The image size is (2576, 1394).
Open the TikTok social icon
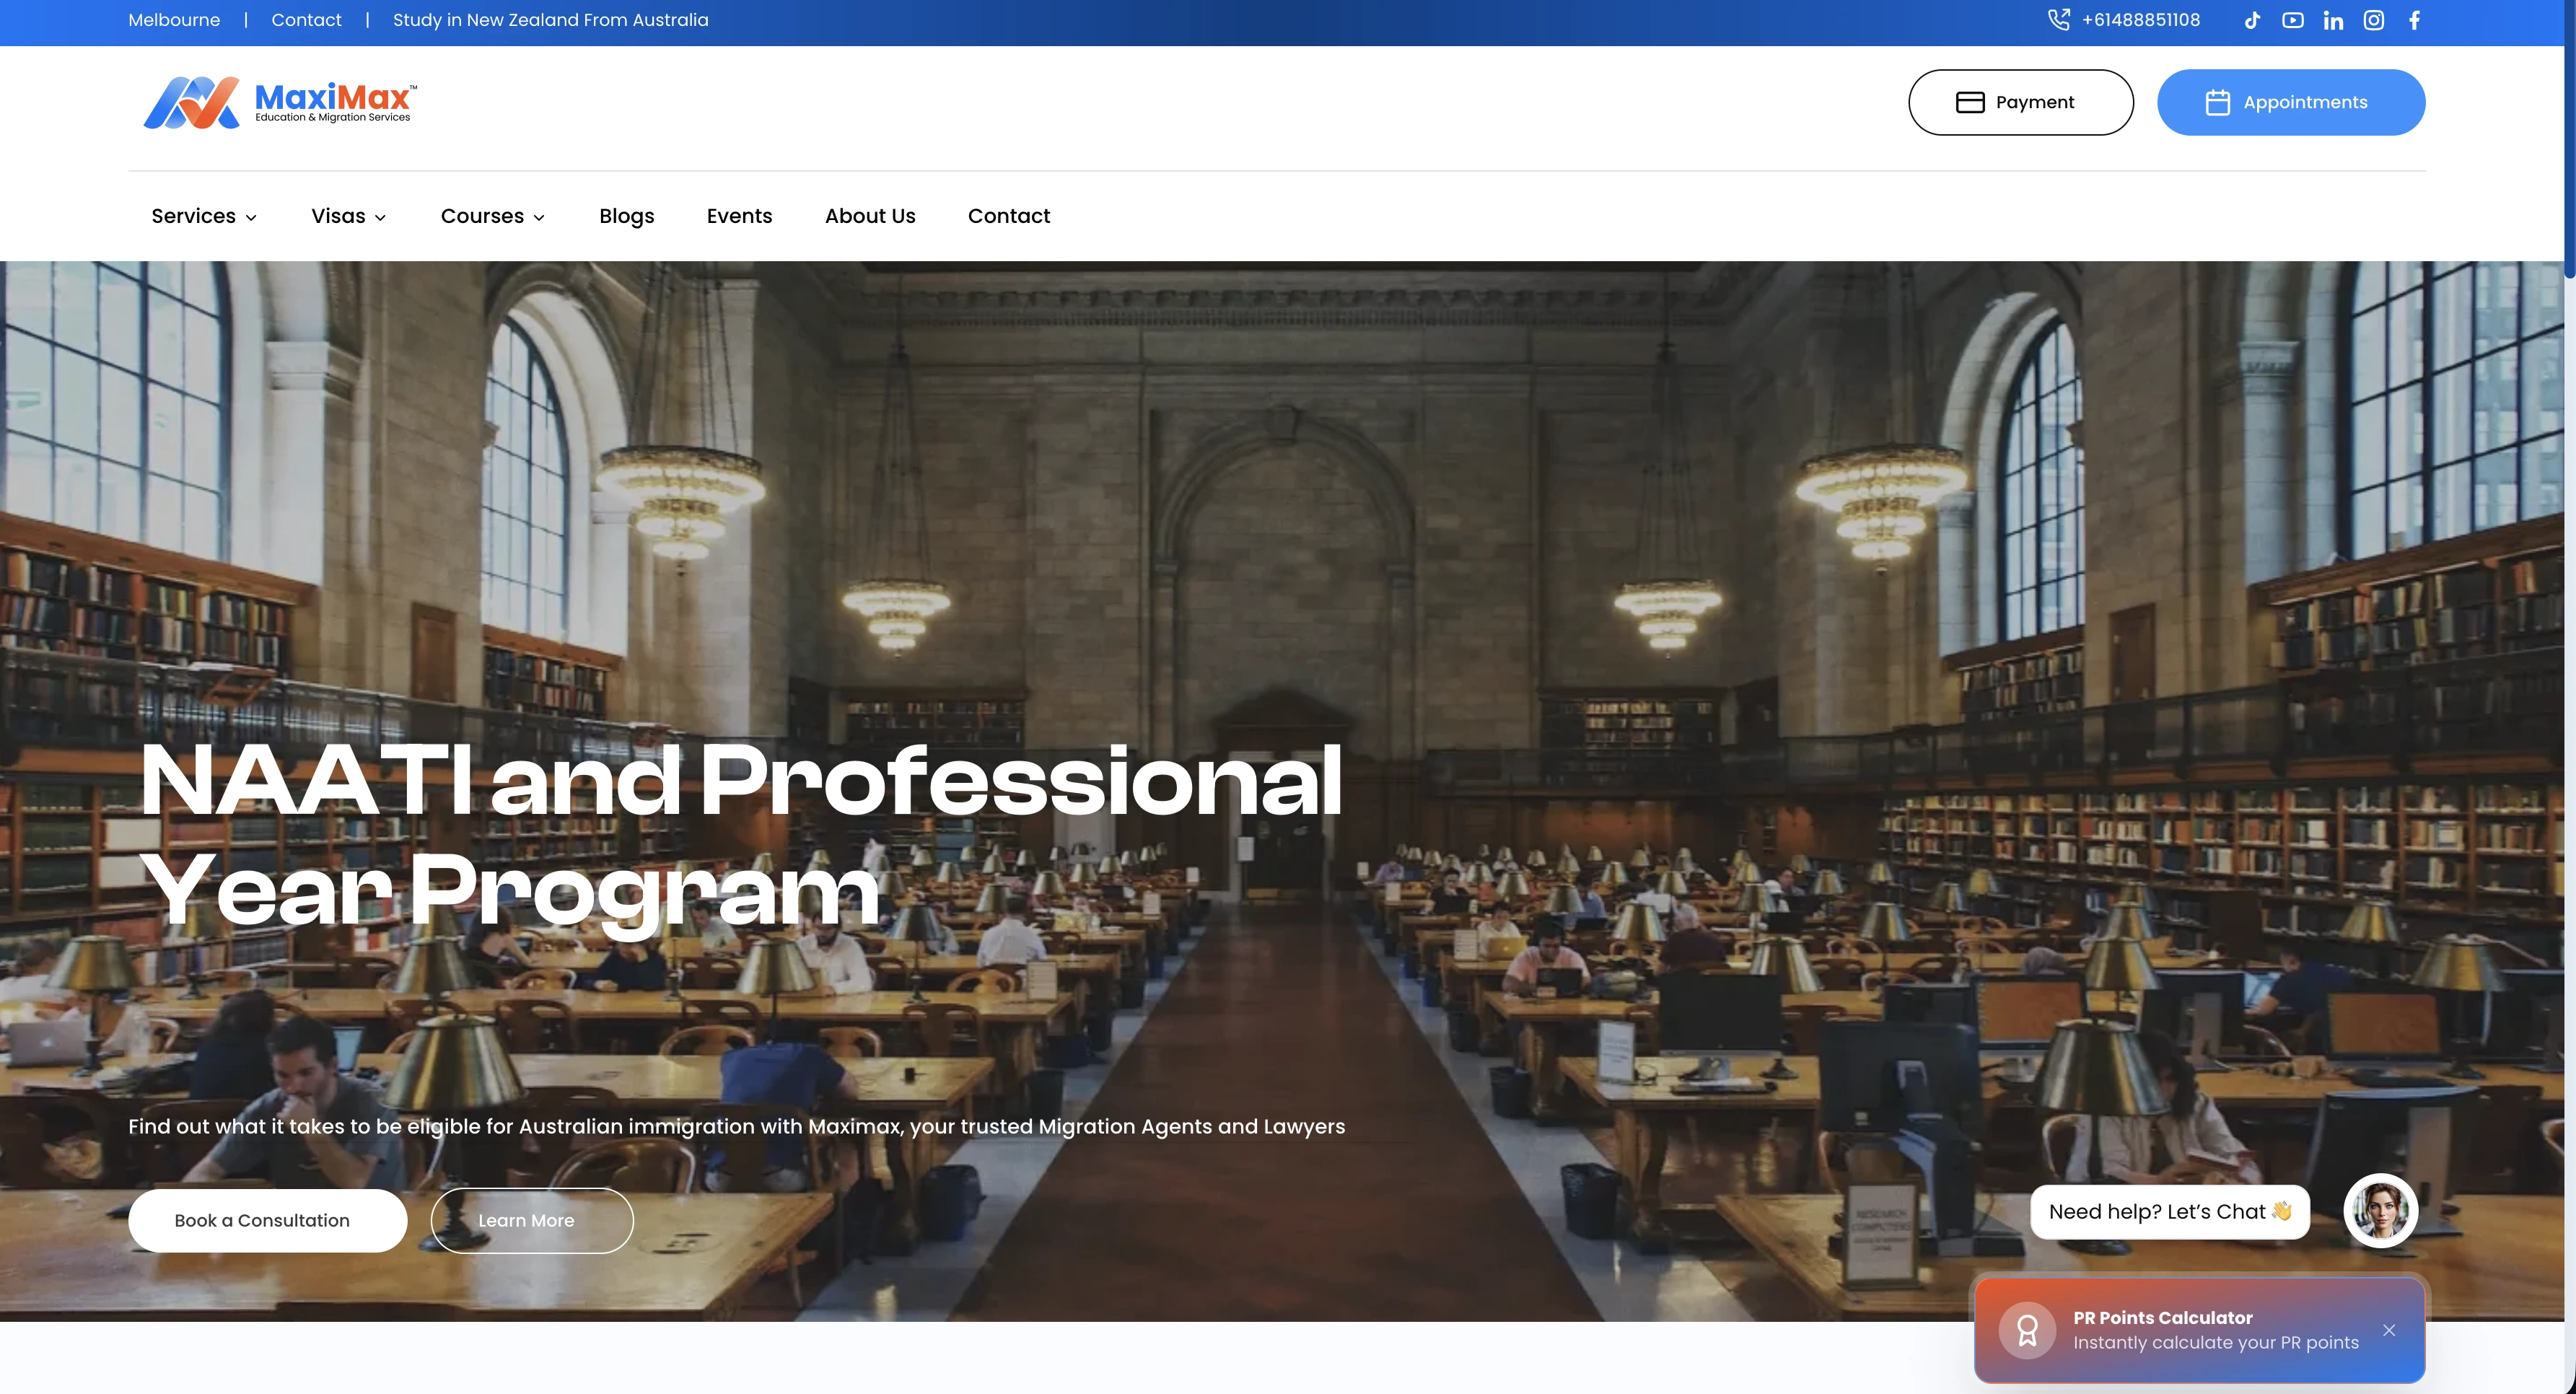2252,20
